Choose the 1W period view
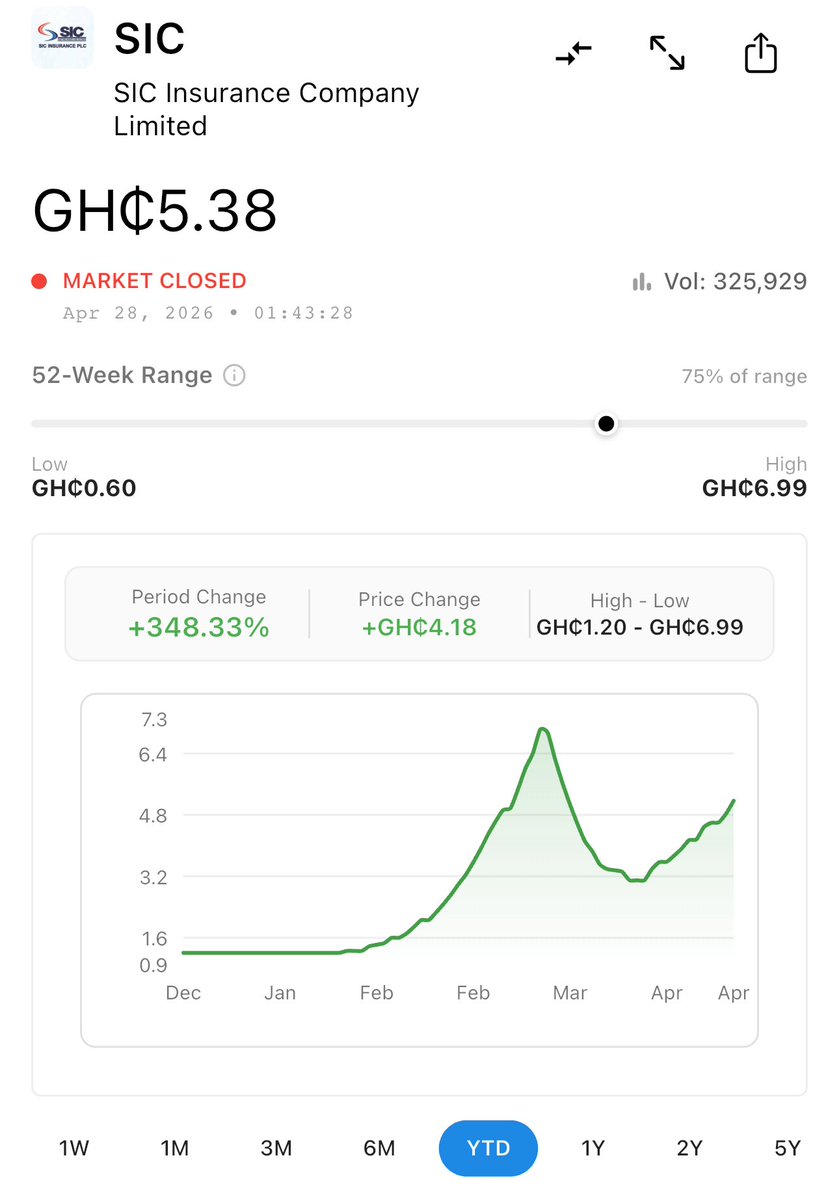Screen dimensions: 839x1199 [x=73, y=1148]
